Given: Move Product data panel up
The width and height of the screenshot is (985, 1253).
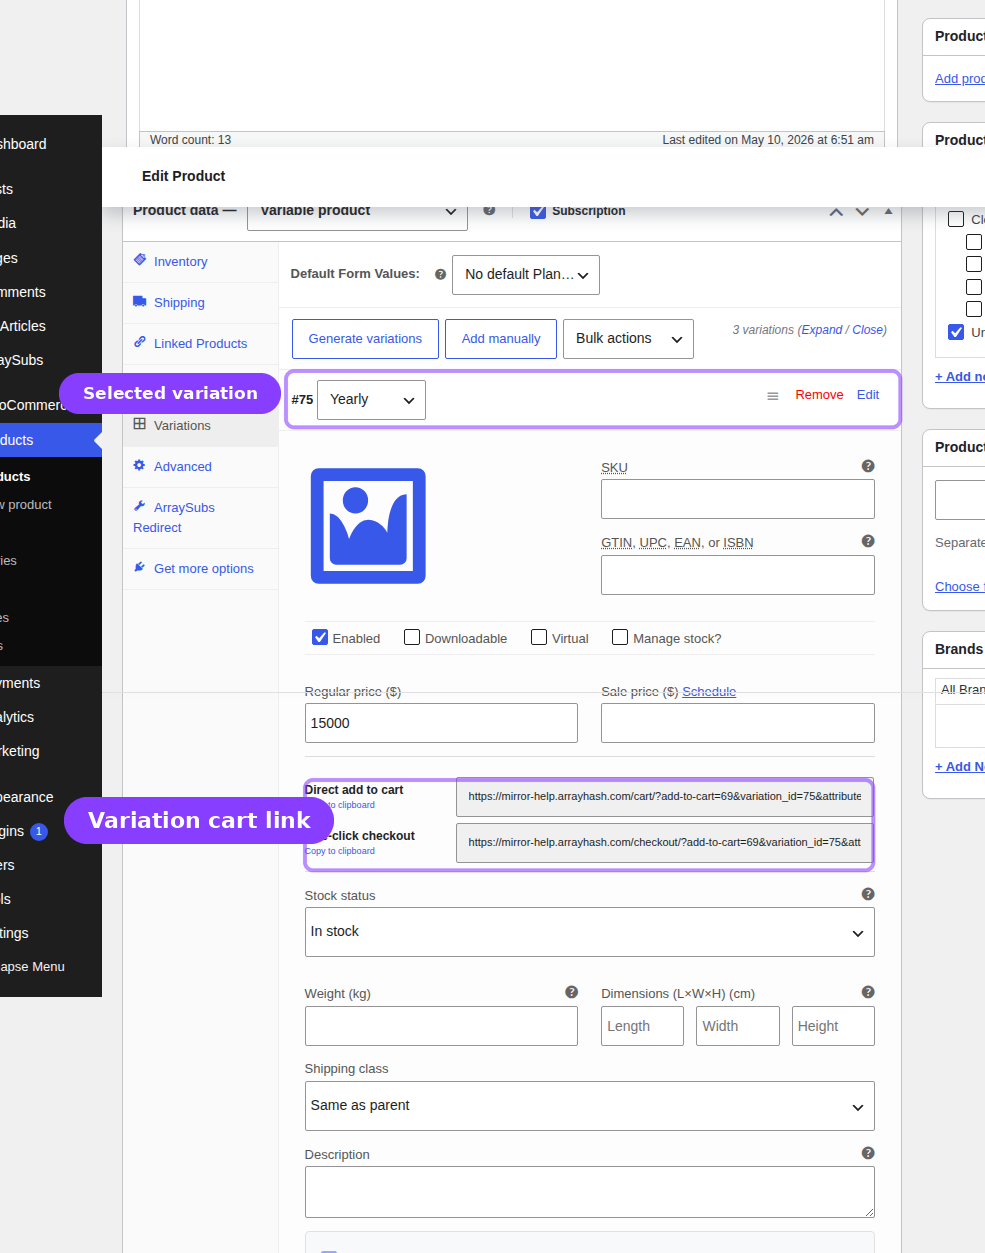Looking at the screenshot, I should pyautogui.click(x=836, y=212).
